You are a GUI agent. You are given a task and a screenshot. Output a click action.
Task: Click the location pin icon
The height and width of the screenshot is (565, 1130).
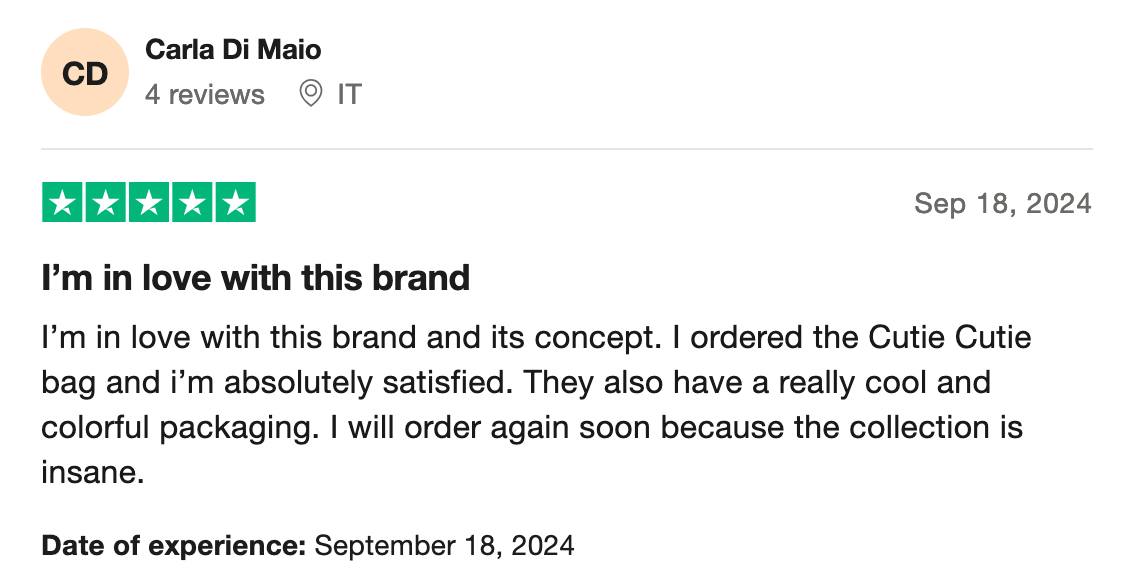point(311,94)
